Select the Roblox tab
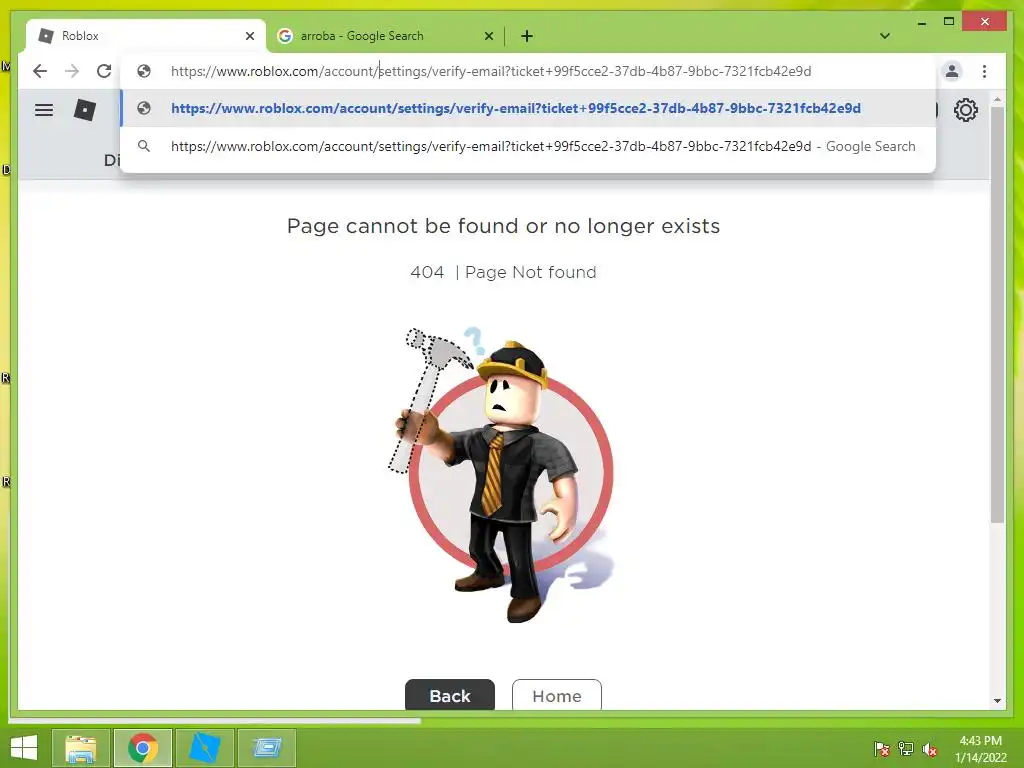 (x=146, y=36)
